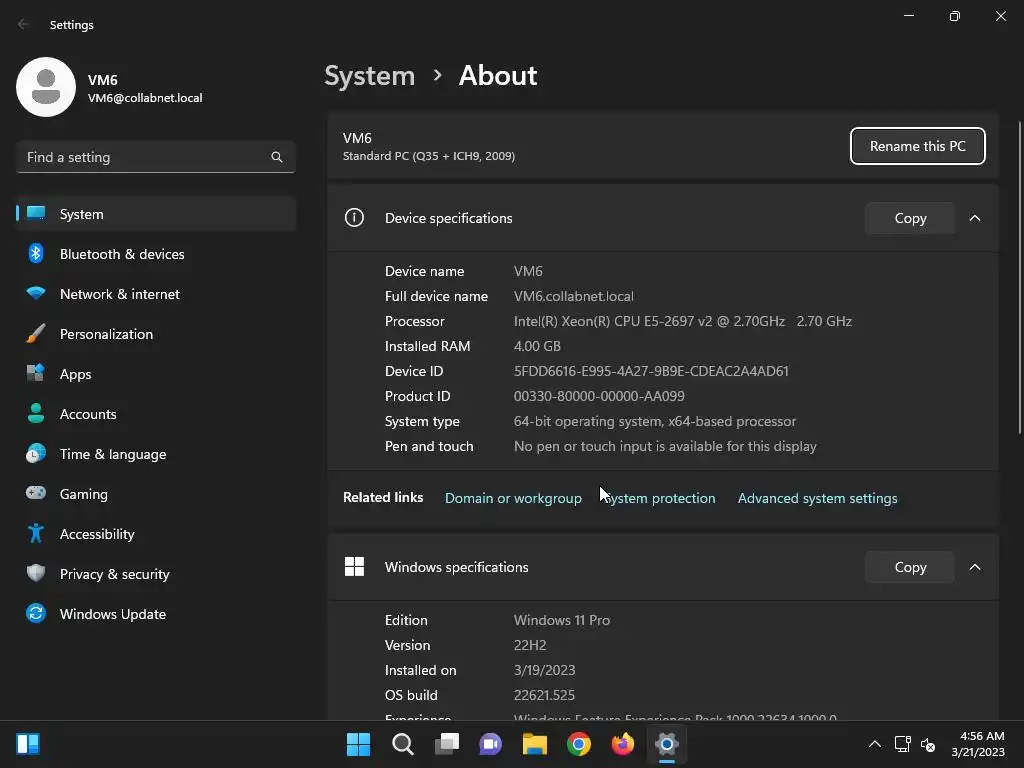Image resolution: width=1024 pixels, height=768 pixels.
Task: Open Apps settings
Action: 156,374
